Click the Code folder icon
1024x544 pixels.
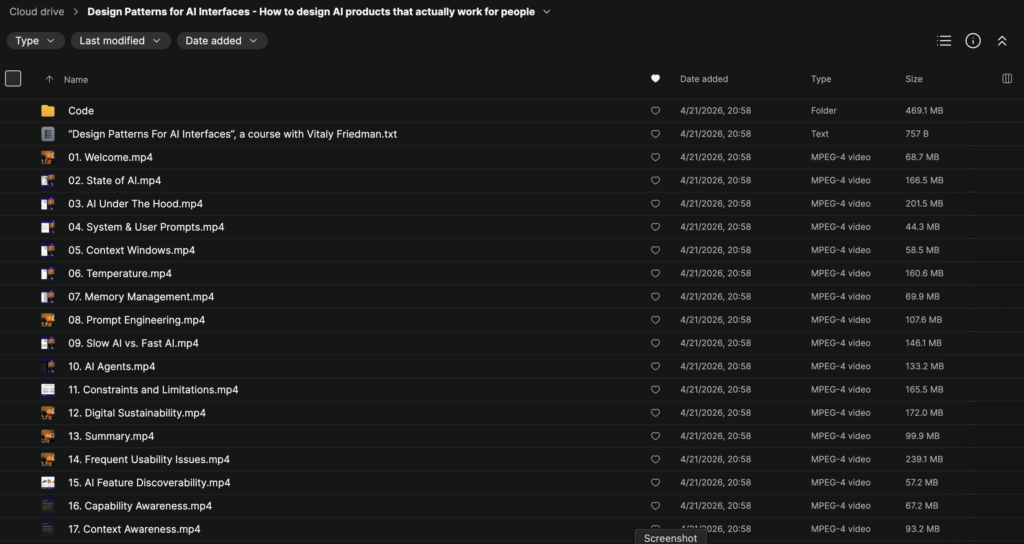[x=48, y=111]
